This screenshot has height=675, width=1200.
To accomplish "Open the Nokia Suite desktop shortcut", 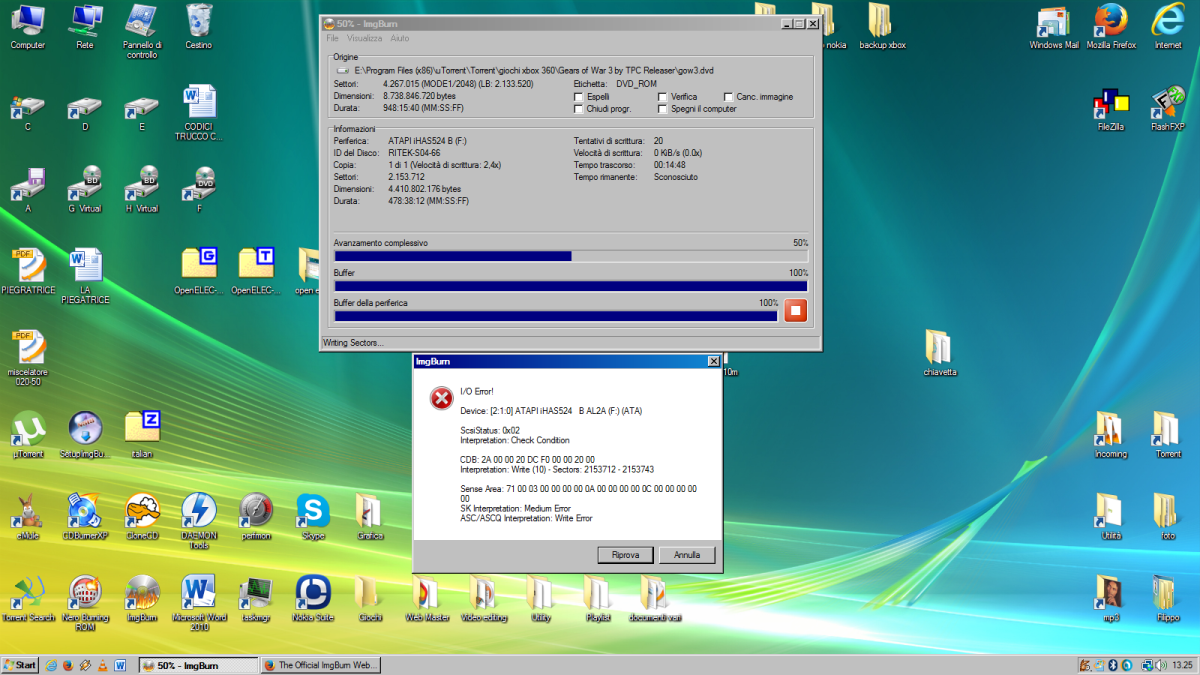I will tap(313, 593).
